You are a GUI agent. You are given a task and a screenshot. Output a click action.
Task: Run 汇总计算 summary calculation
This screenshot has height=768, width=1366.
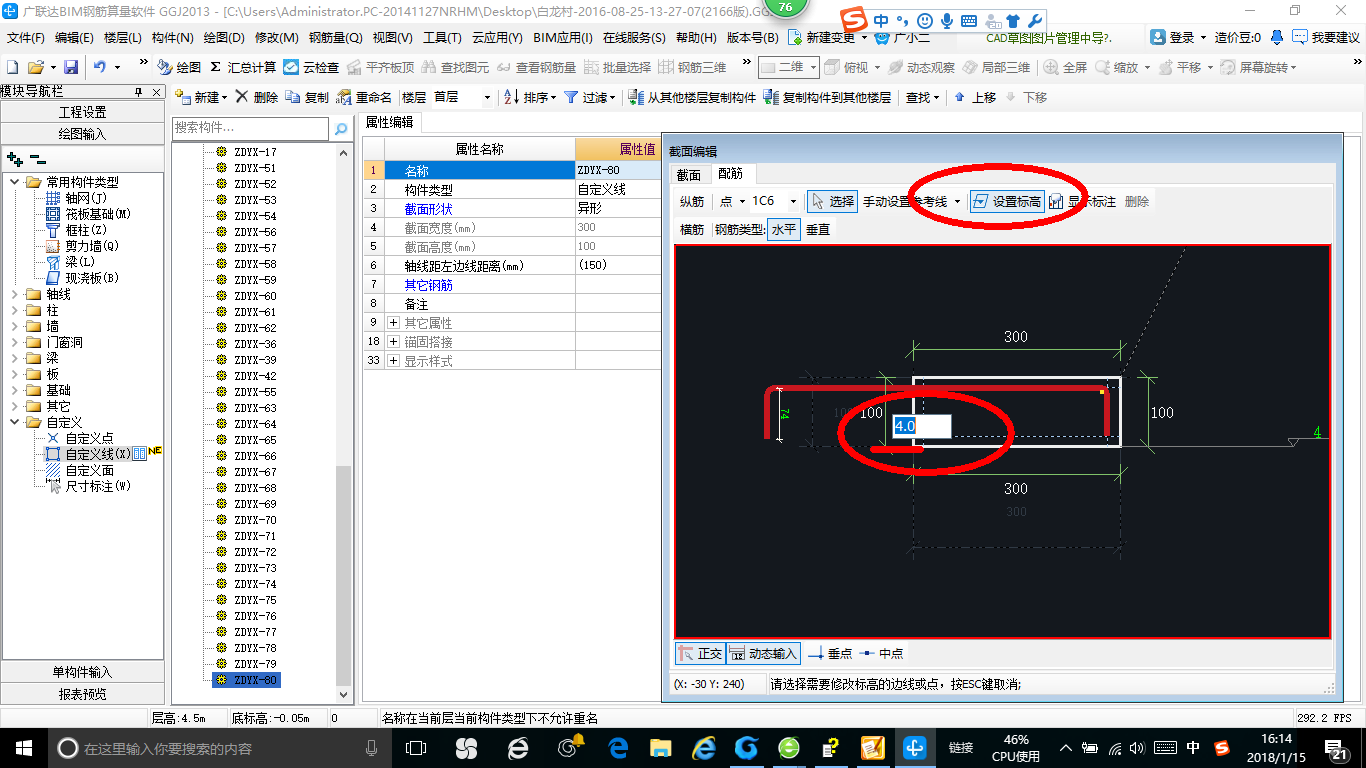(x=243, y=67)
